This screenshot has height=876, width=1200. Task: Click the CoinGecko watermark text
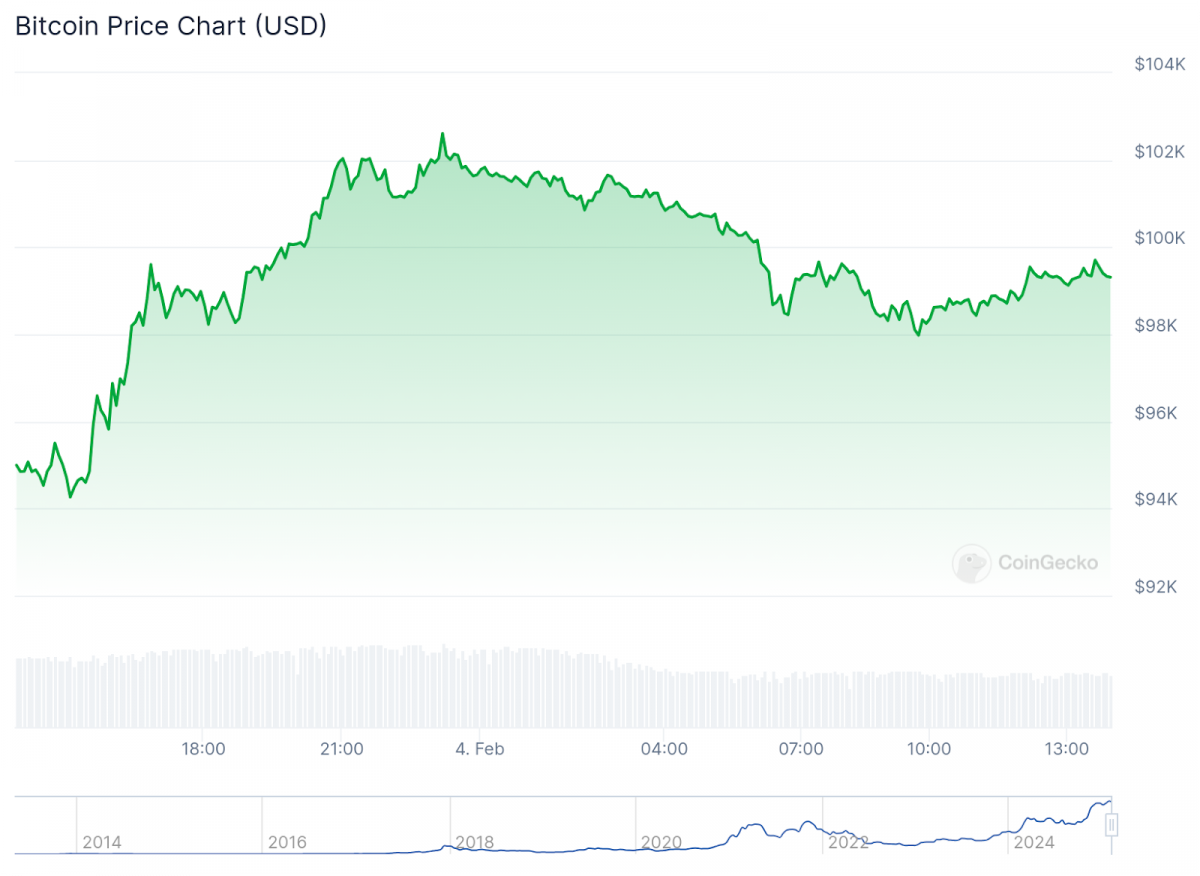[x=1048, y=563]
